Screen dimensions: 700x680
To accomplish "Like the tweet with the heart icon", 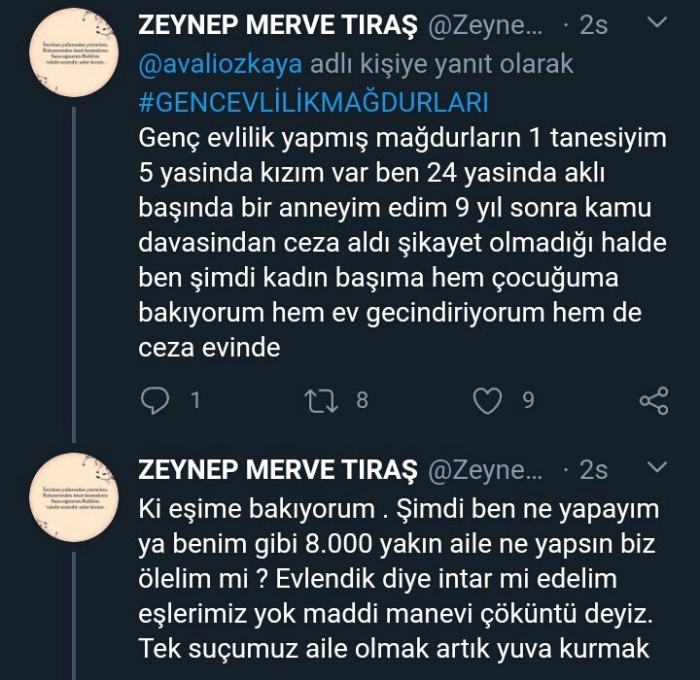I will point(487,401).
